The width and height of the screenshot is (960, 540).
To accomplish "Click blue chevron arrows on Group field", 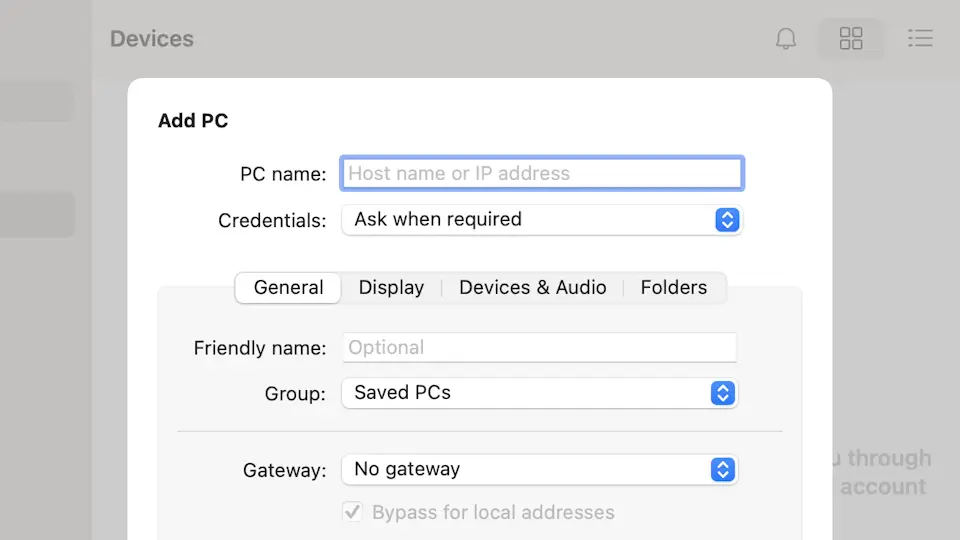I will click(722, 393).
